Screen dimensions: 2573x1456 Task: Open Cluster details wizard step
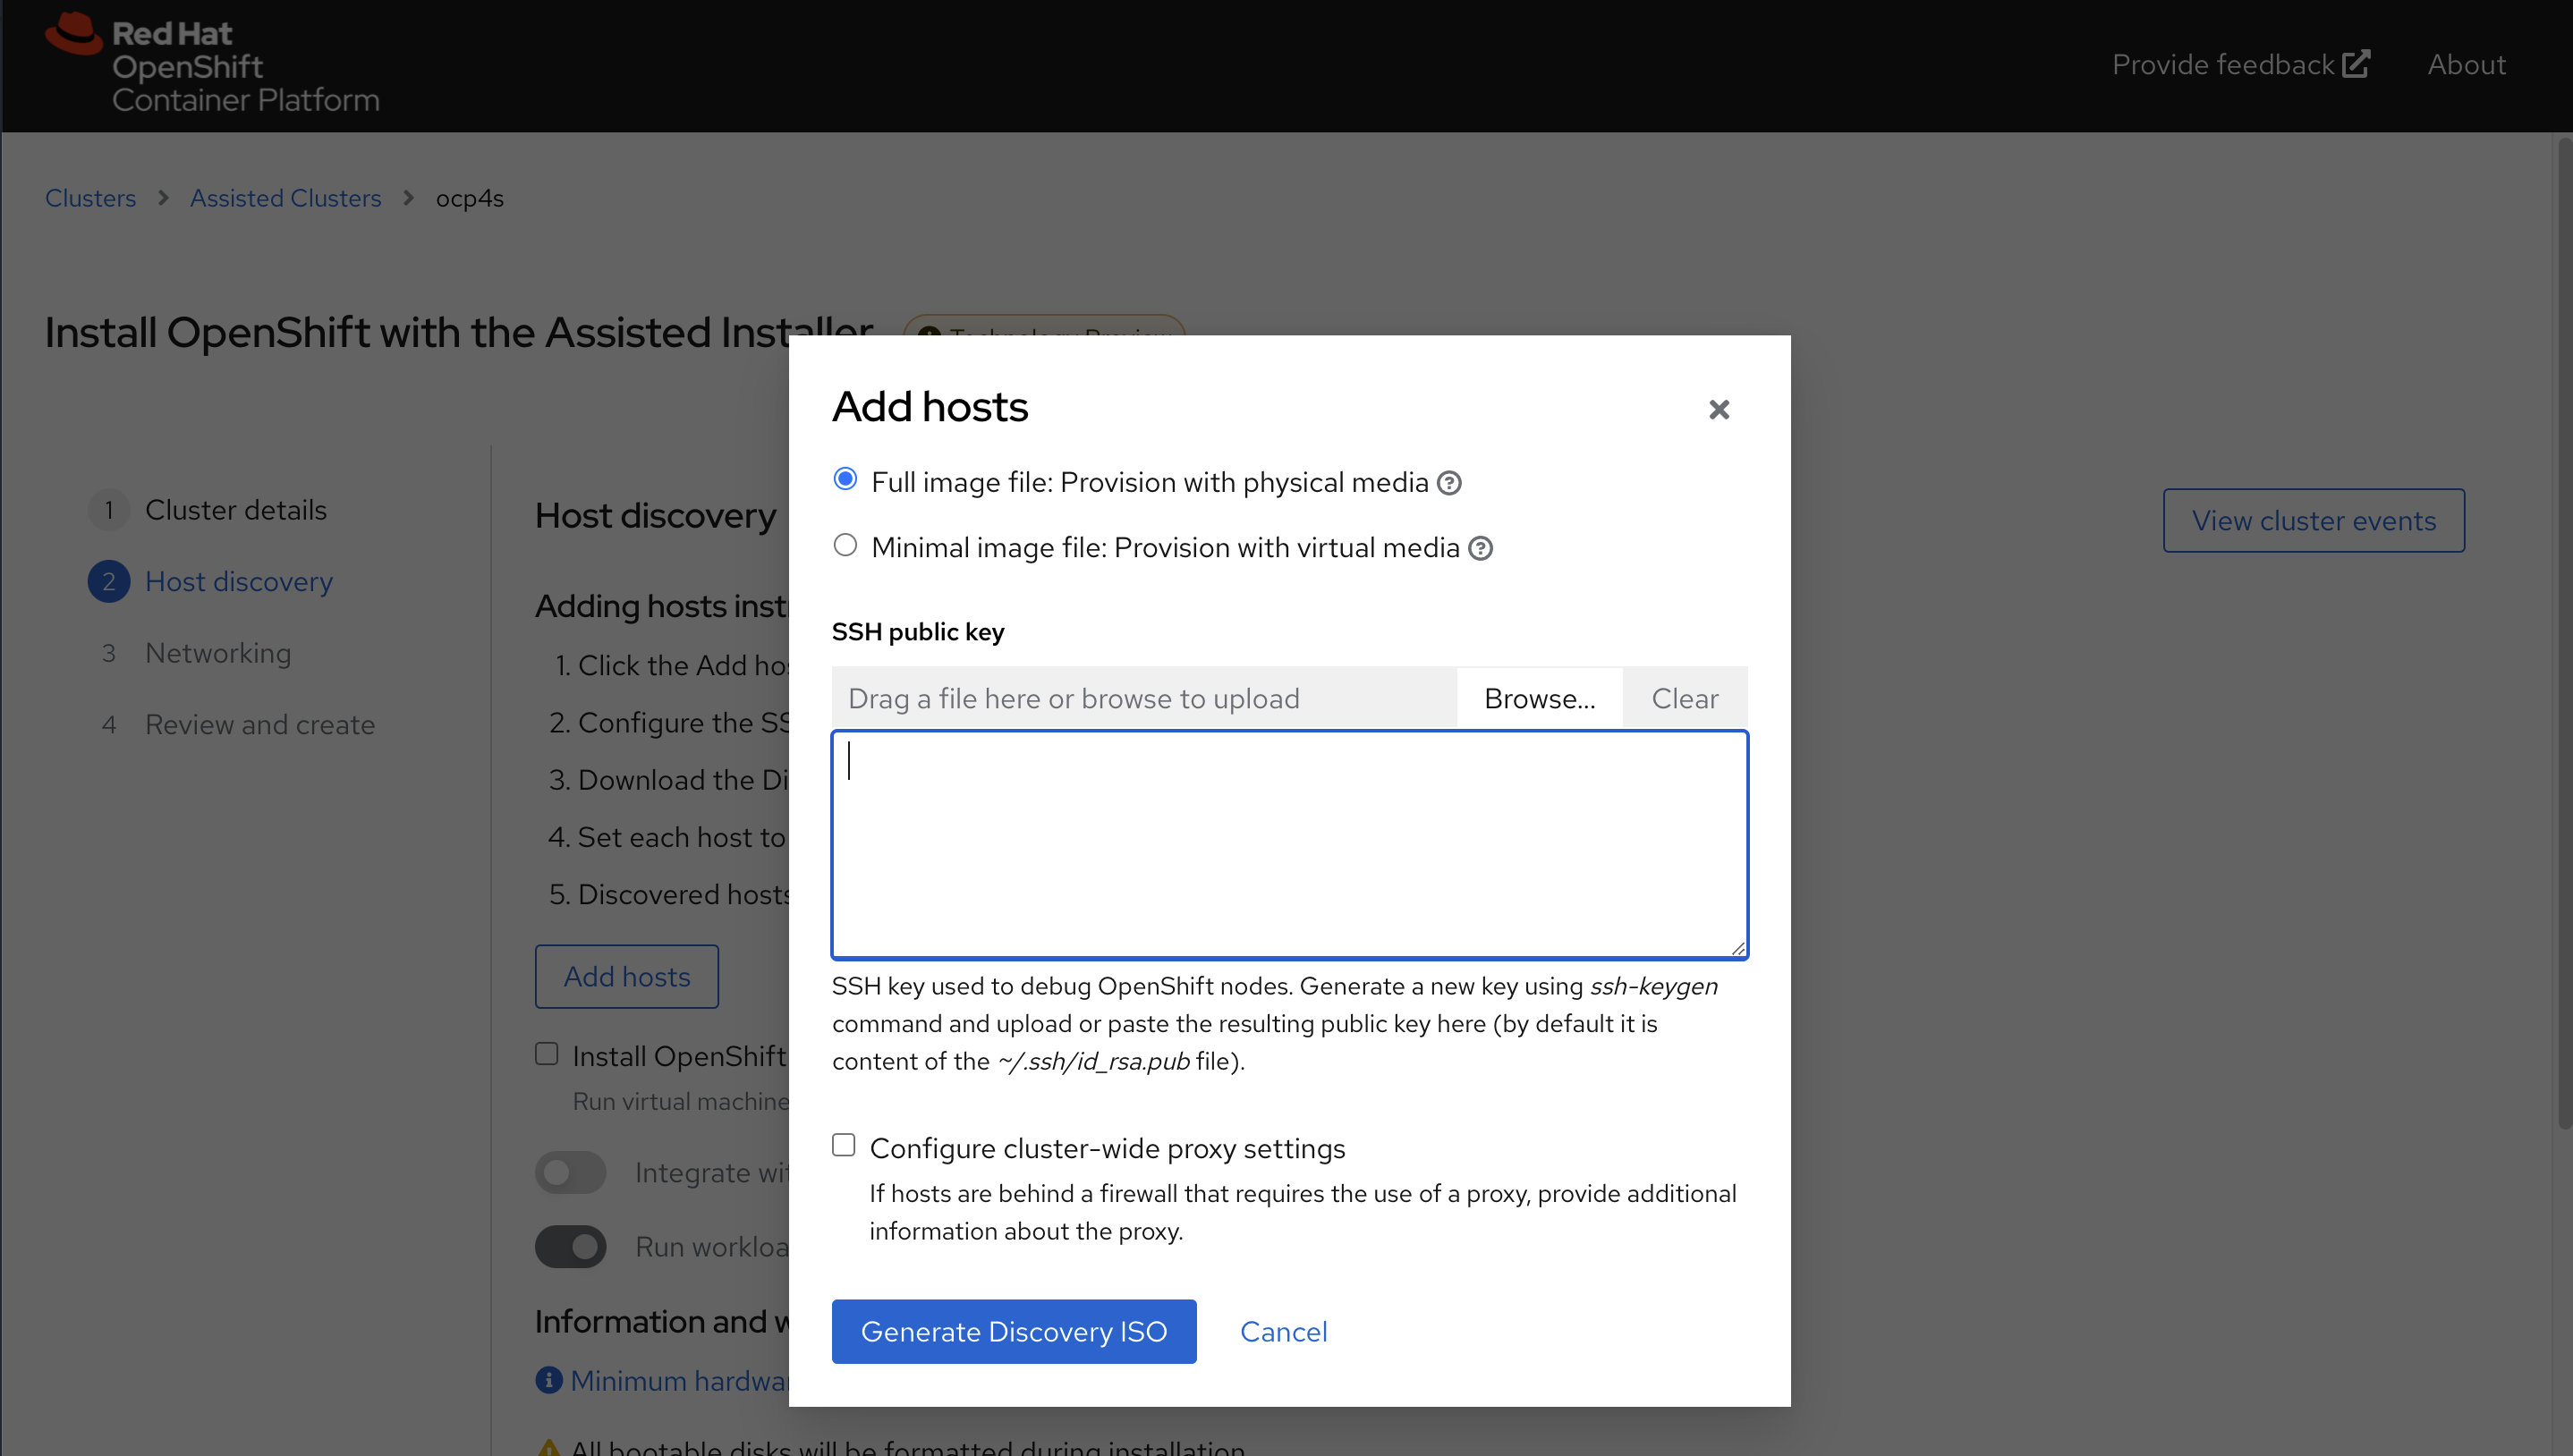pos(235,510)
